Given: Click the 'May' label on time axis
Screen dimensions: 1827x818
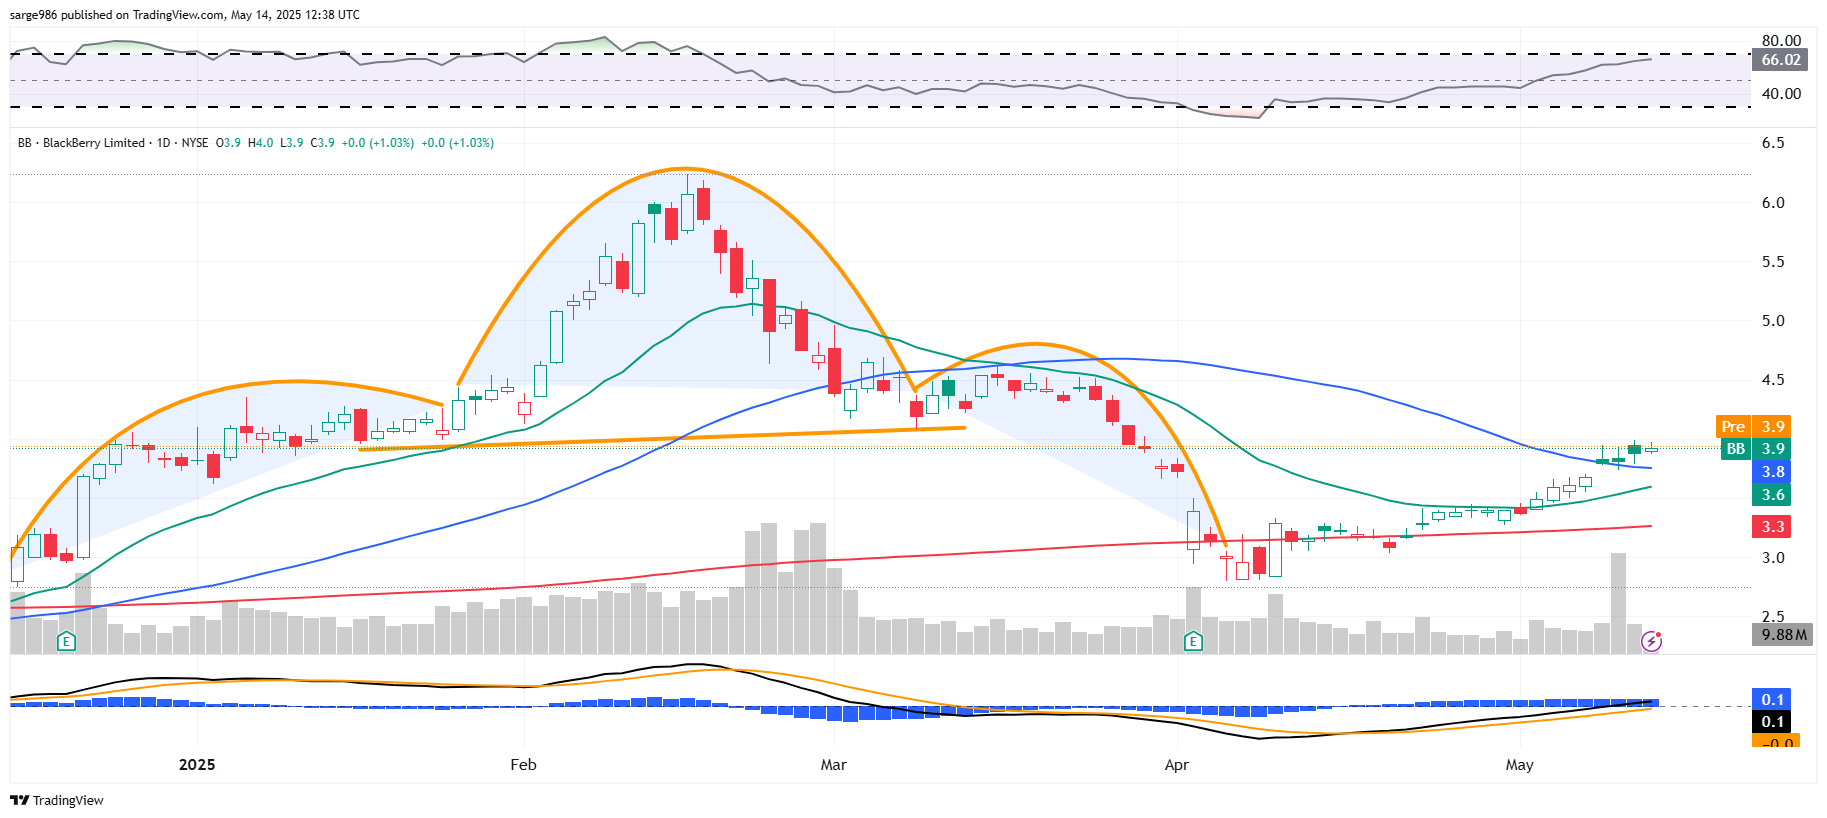Looking at the screenshot, I should [x=1519, y=765].
